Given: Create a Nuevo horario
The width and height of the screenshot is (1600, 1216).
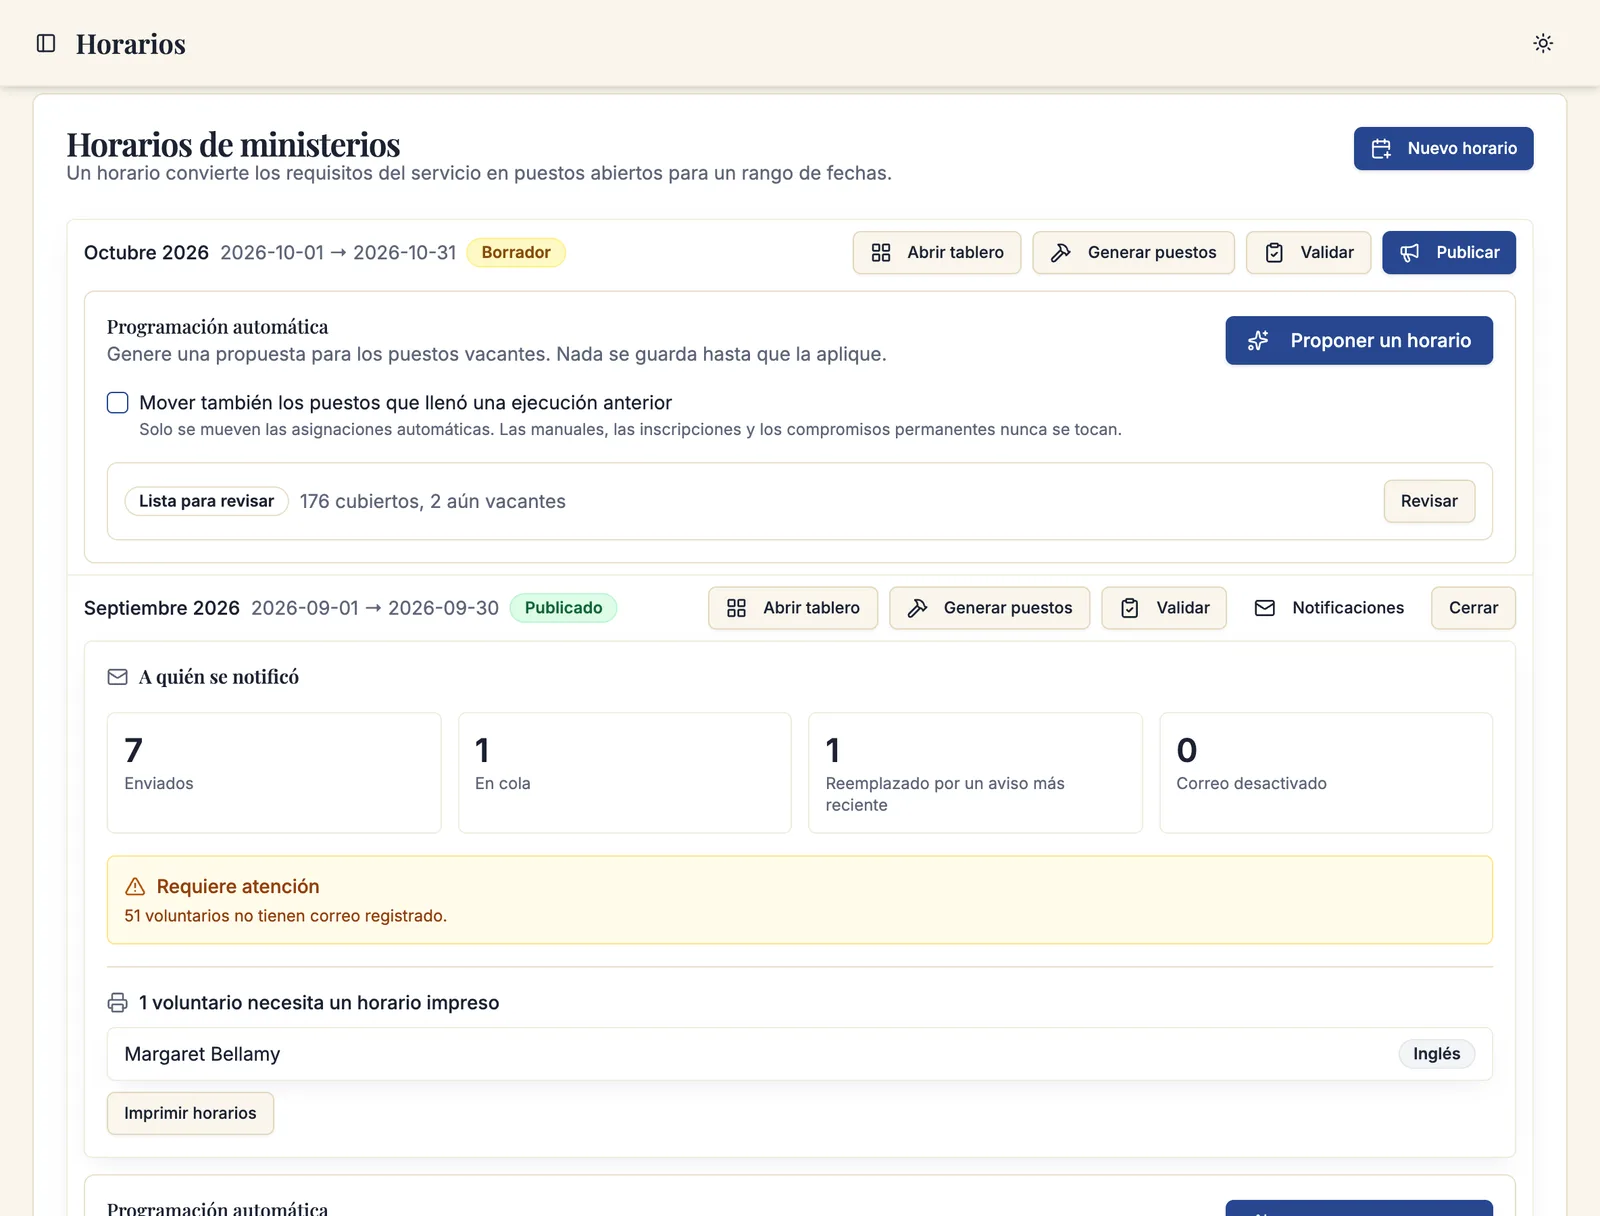Looking at the screenshot, I should tap(1443, 149).
